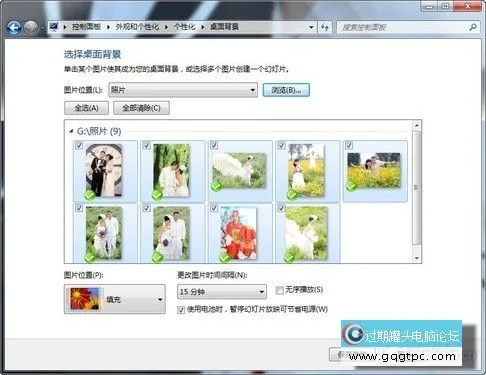The image size is (486, 375).
Task: Select the kissing couple by trees thumbnail
Action: [x=172, y=170]
